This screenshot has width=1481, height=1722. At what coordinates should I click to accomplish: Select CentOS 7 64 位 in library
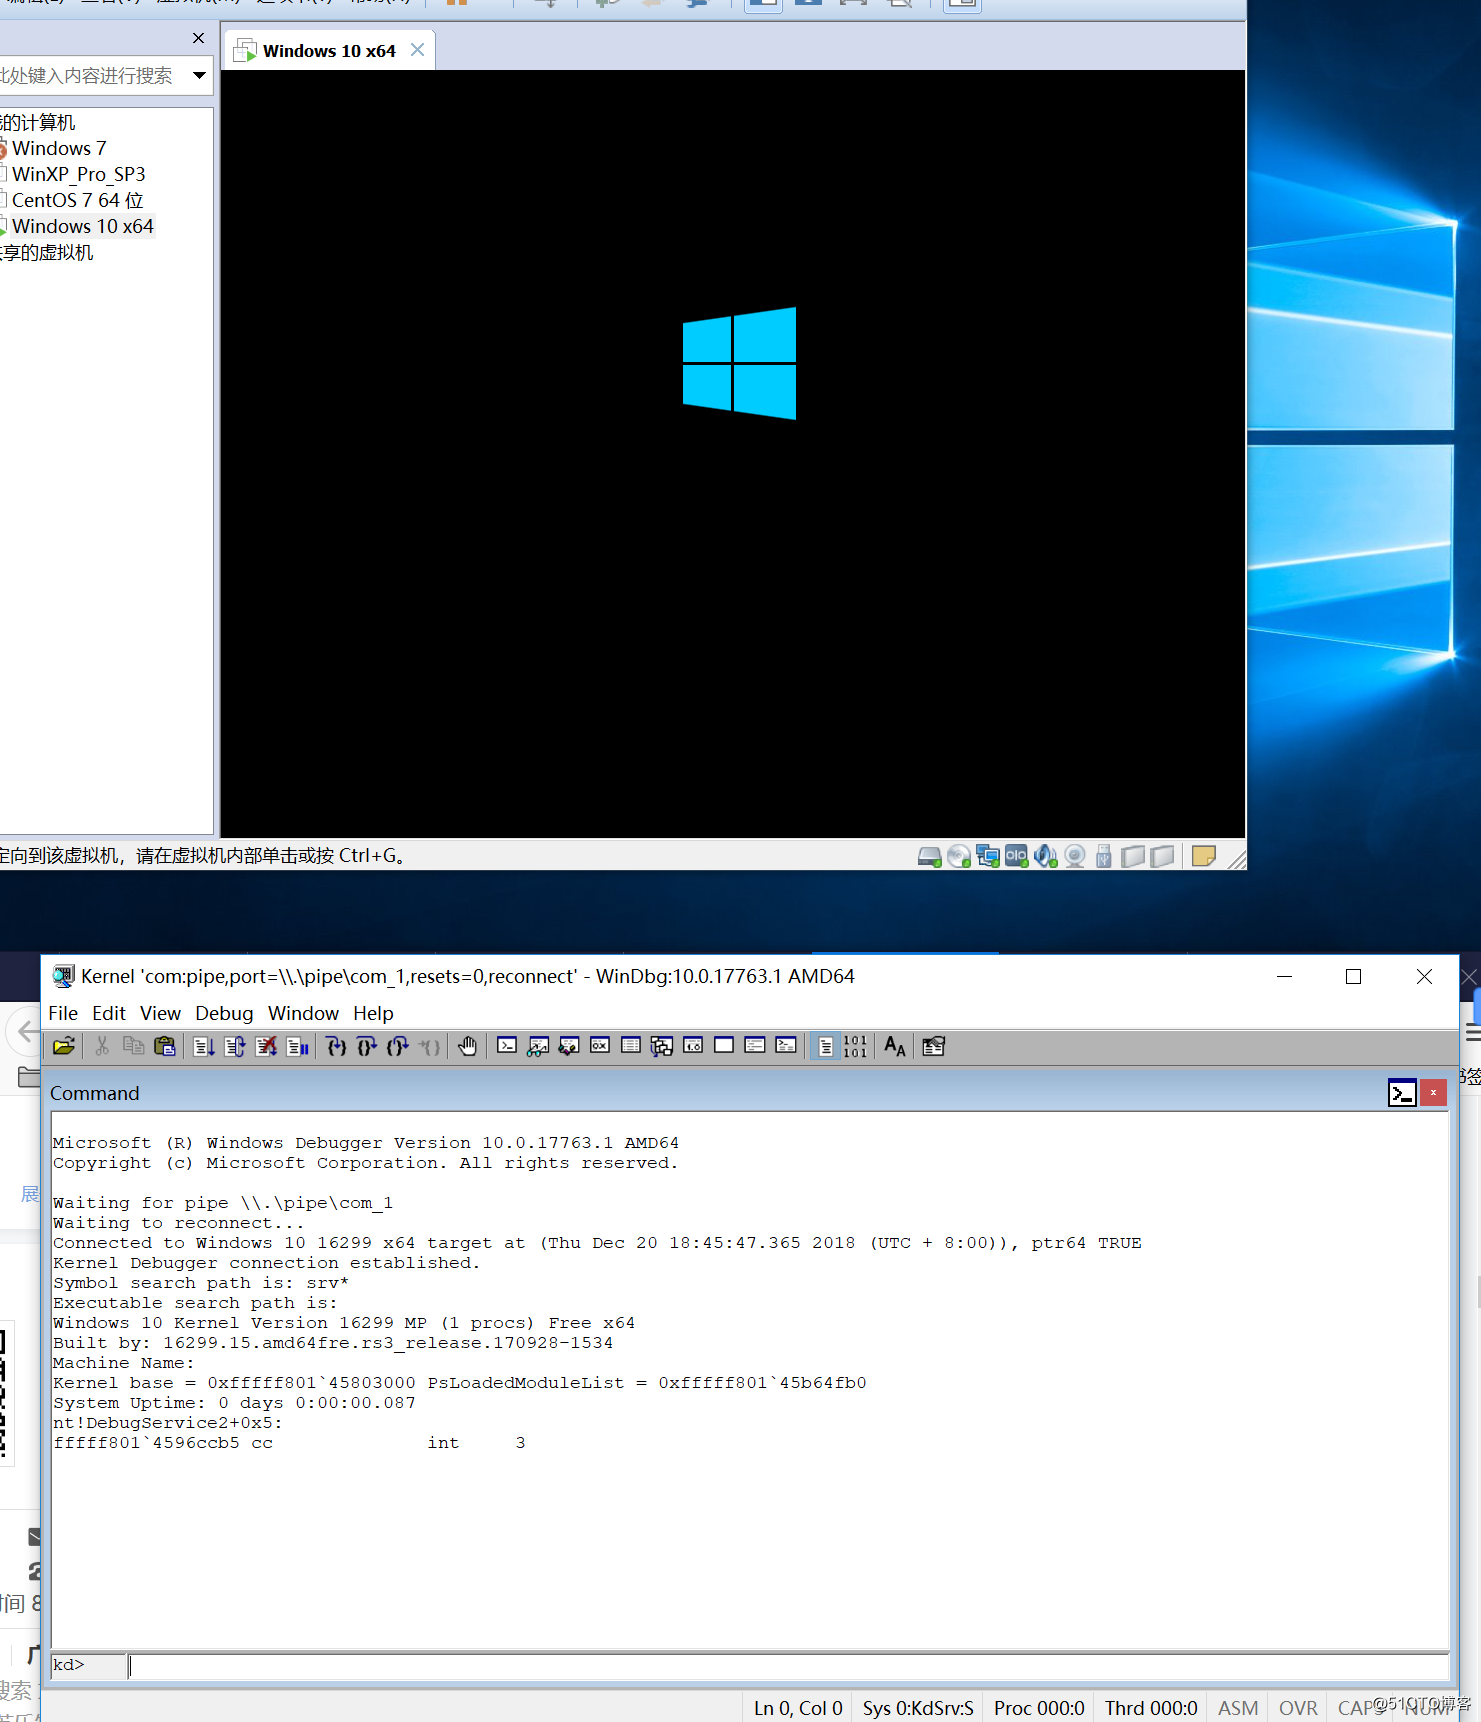[77, 200]
